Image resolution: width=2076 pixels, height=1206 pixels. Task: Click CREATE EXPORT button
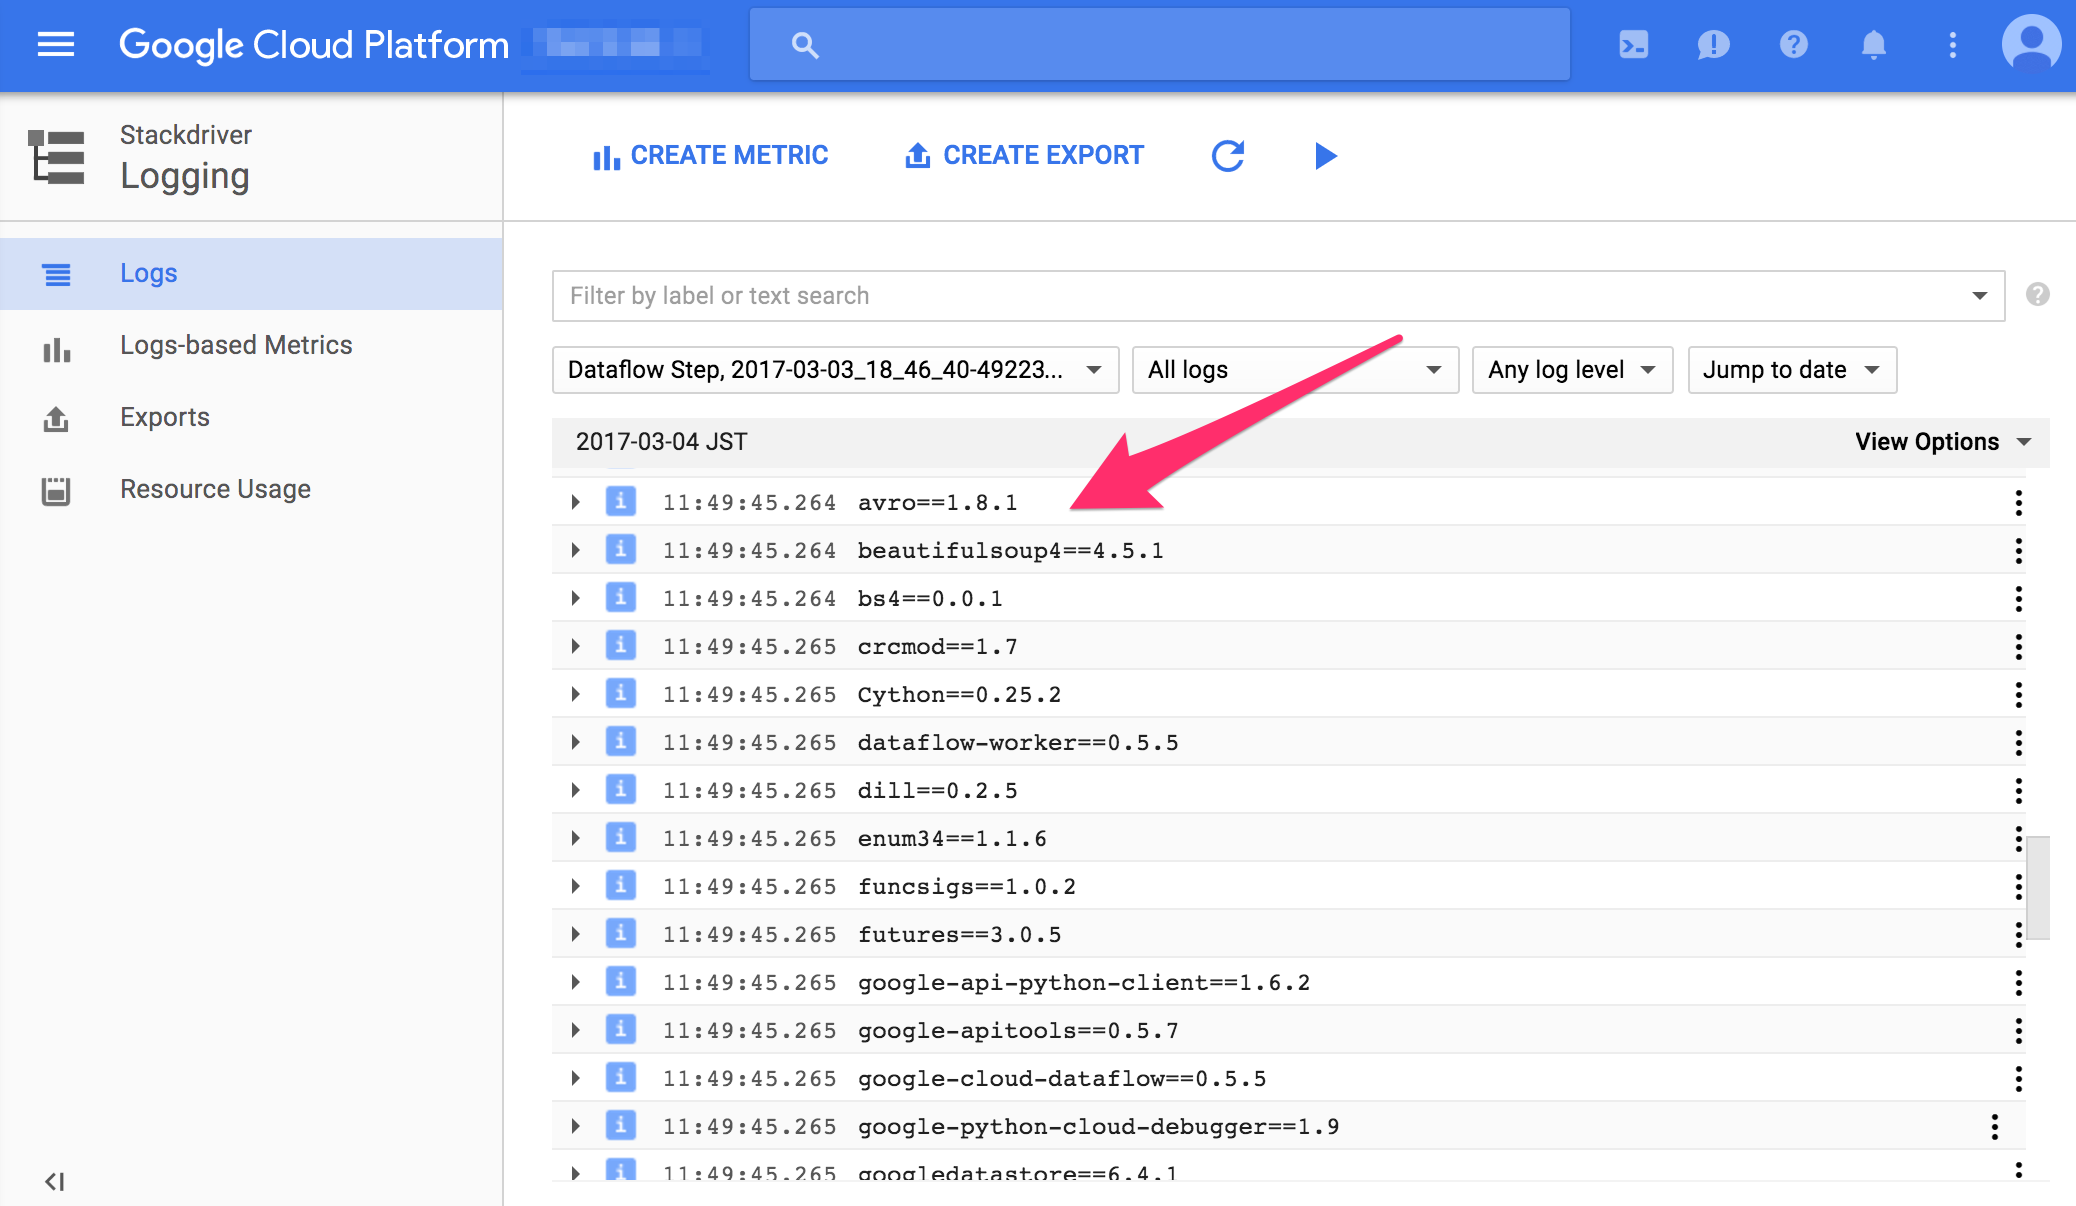[x=1022, y=155]
